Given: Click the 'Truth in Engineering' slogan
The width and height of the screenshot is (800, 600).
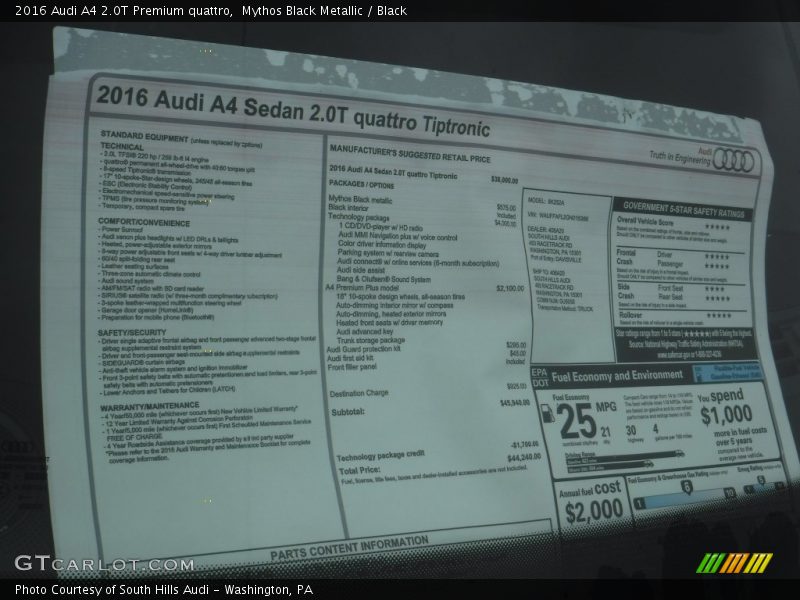Looking at the screenshot, I should point(680,158).
